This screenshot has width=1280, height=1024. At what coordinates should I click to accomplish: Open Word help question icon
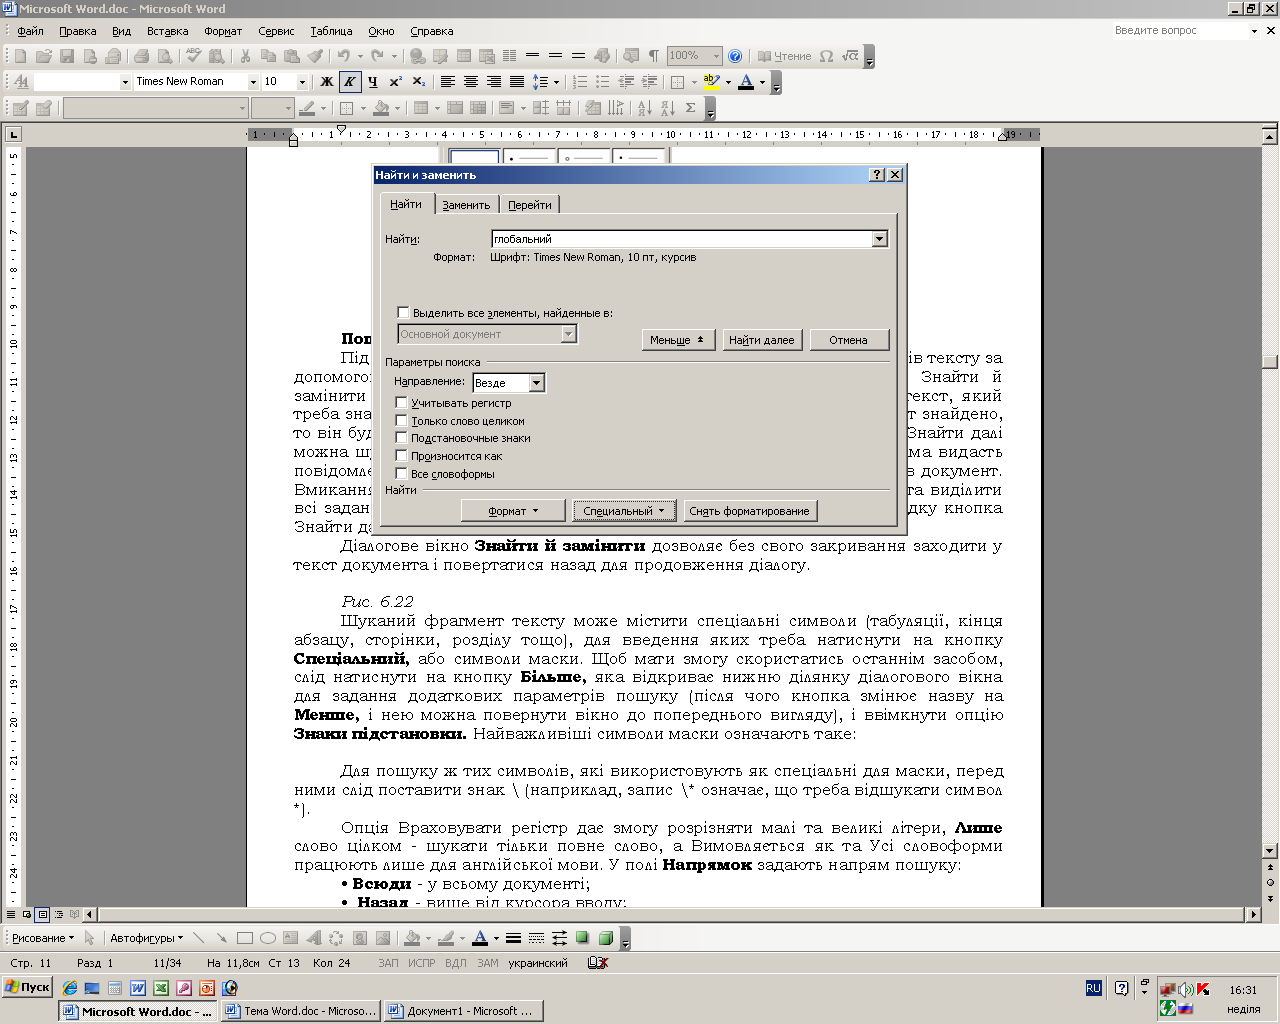click(735, 56)
